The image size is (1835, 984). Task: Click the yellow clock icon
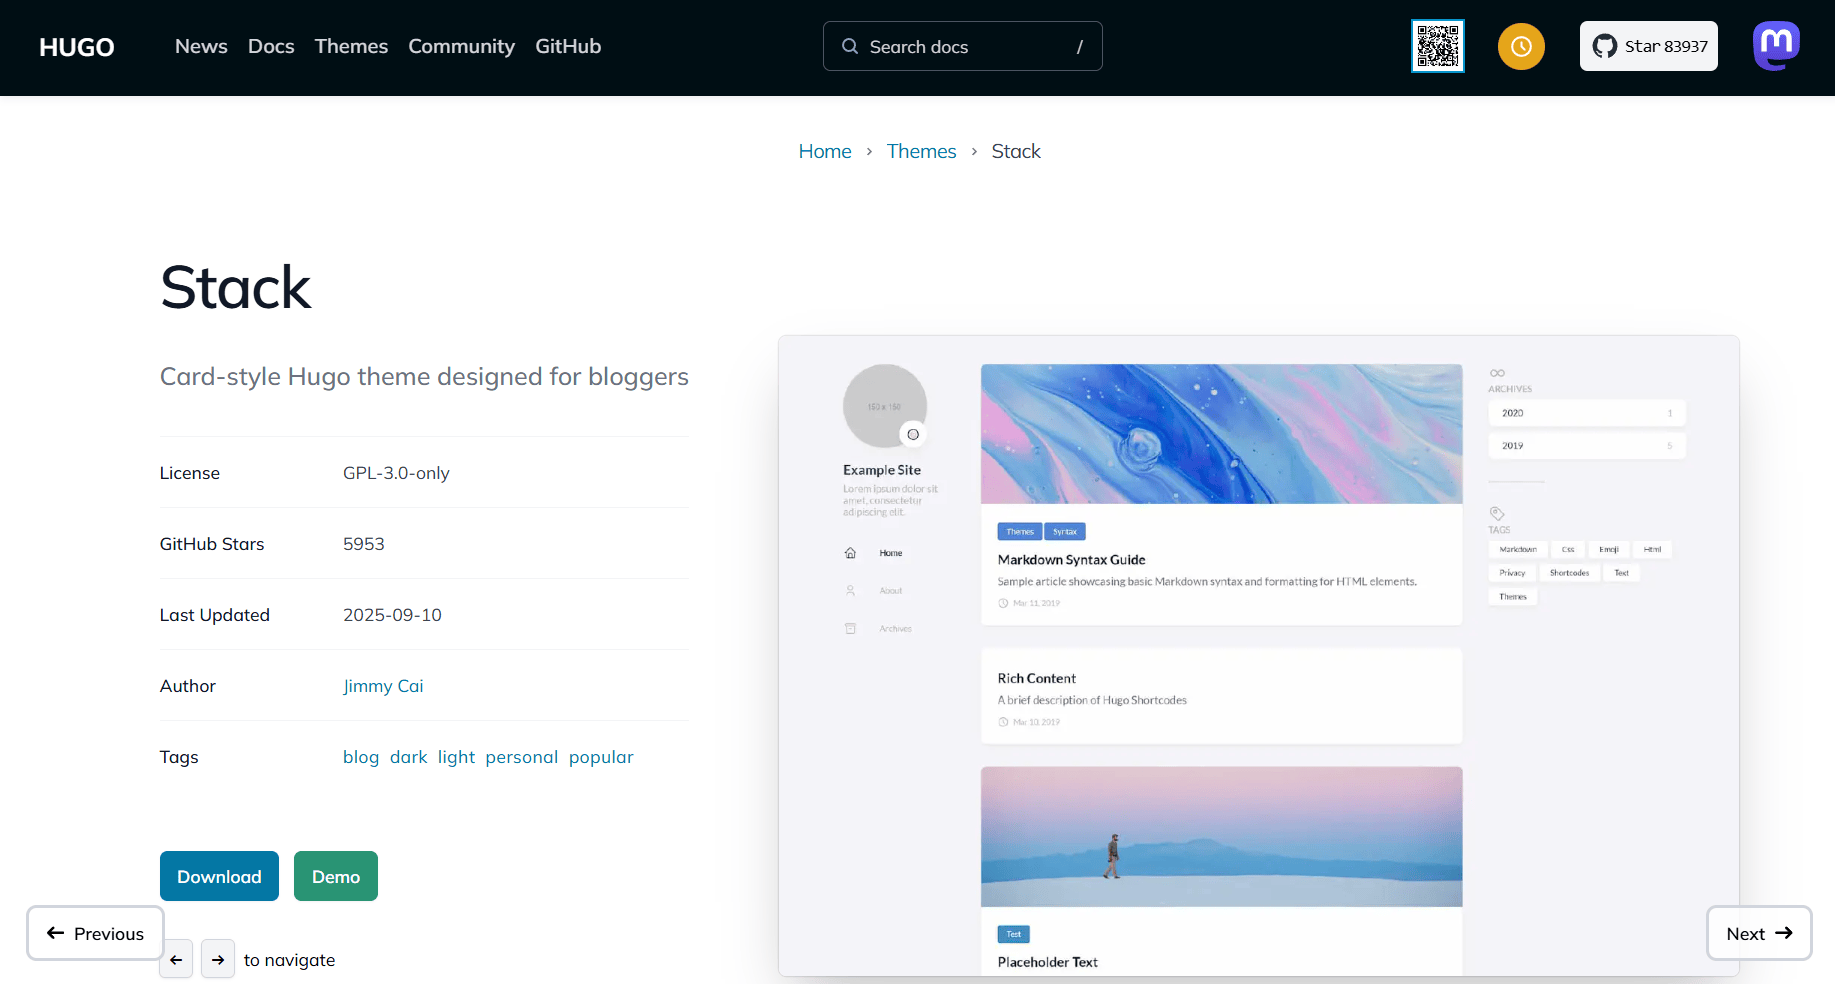pos(1521,46)
